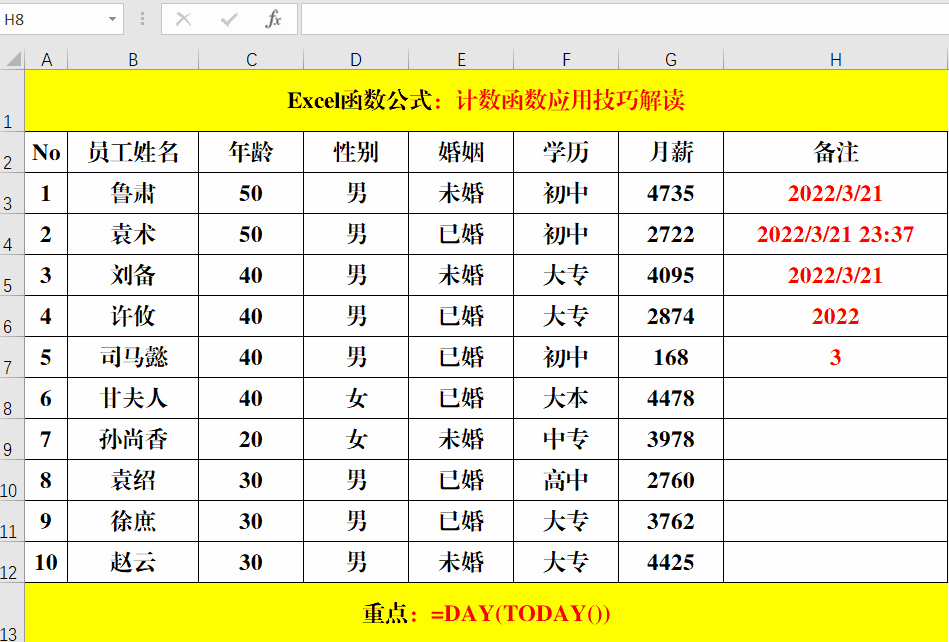The height and width of the screenshot is (642, 949).
Task: Click the age cell '20'
Action: pos(251,439)
